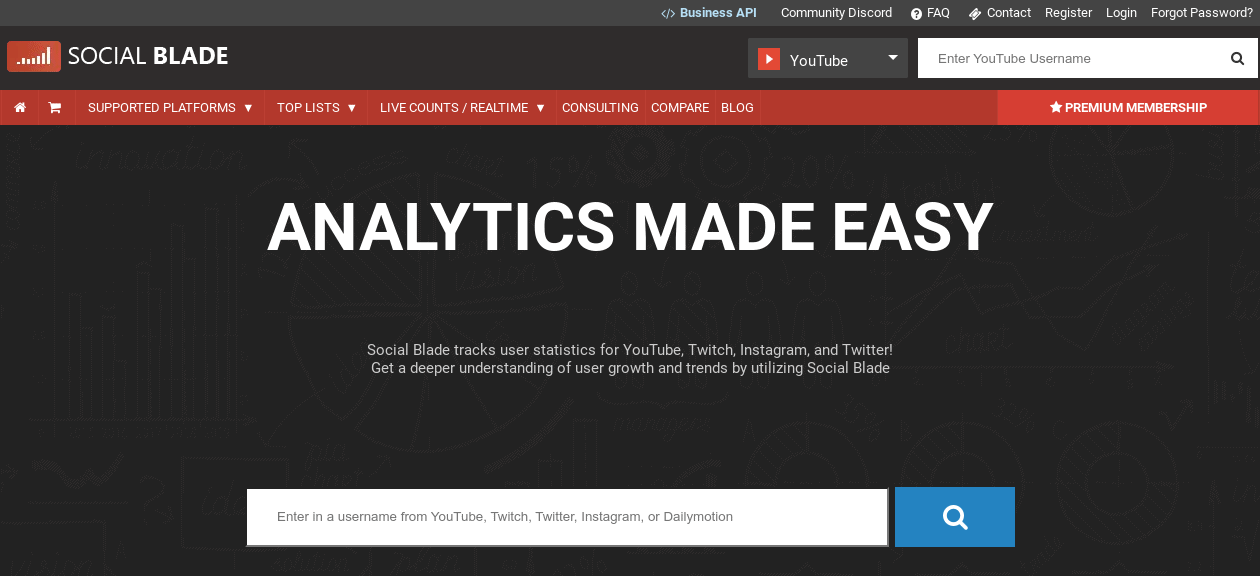This screenshot has width=1260, height=576.
Task: Open the Blog section
Action: [737, 107]
